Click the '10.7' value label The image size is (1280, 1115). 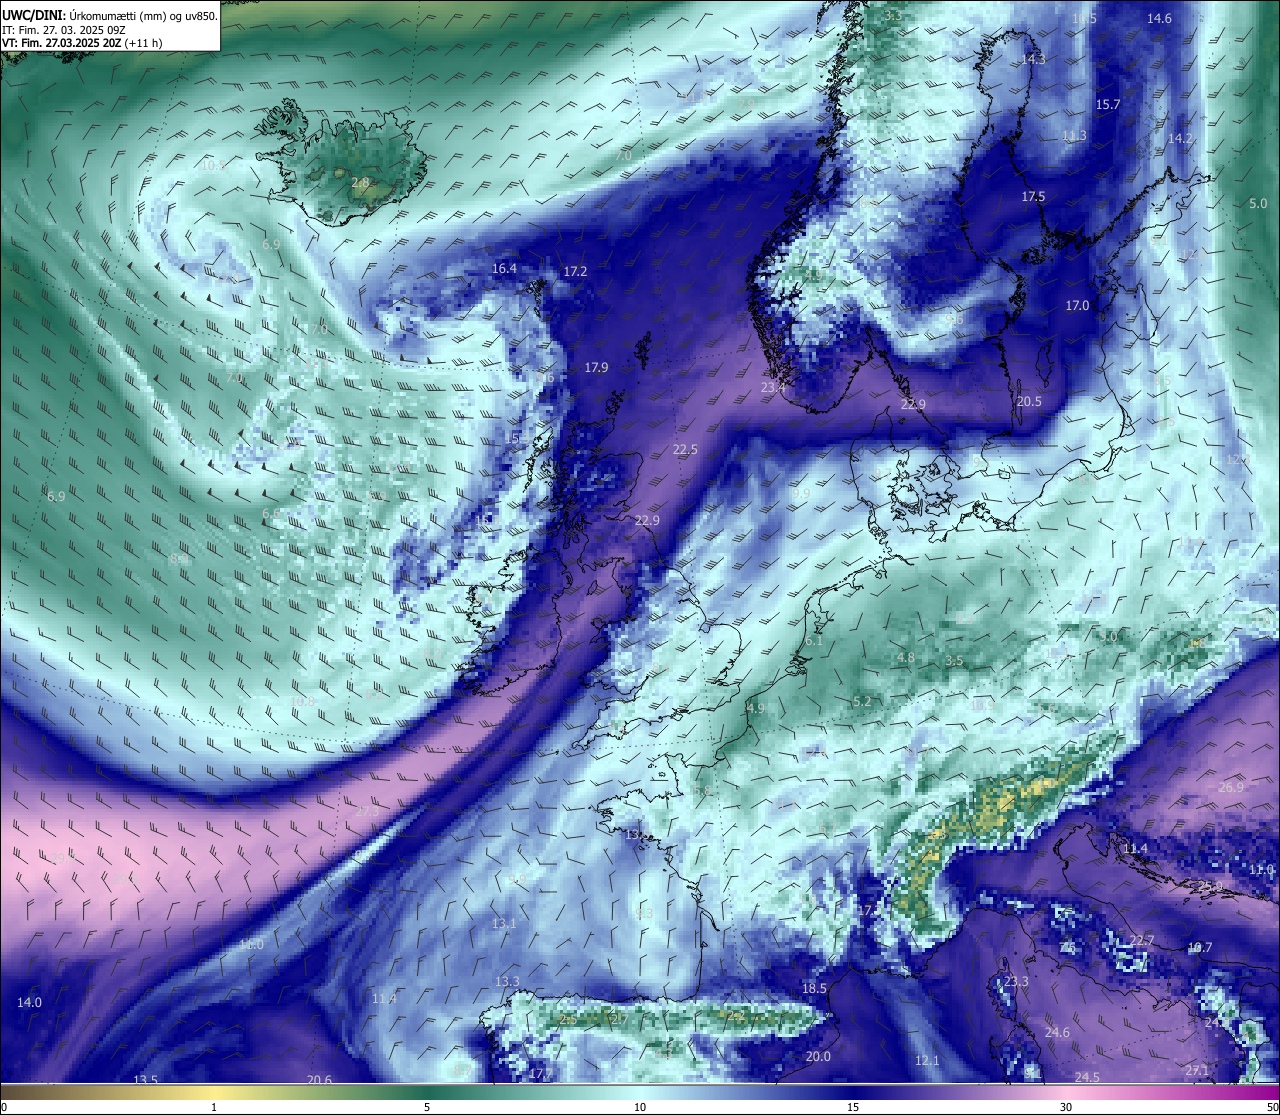(x=1199, y=947)
